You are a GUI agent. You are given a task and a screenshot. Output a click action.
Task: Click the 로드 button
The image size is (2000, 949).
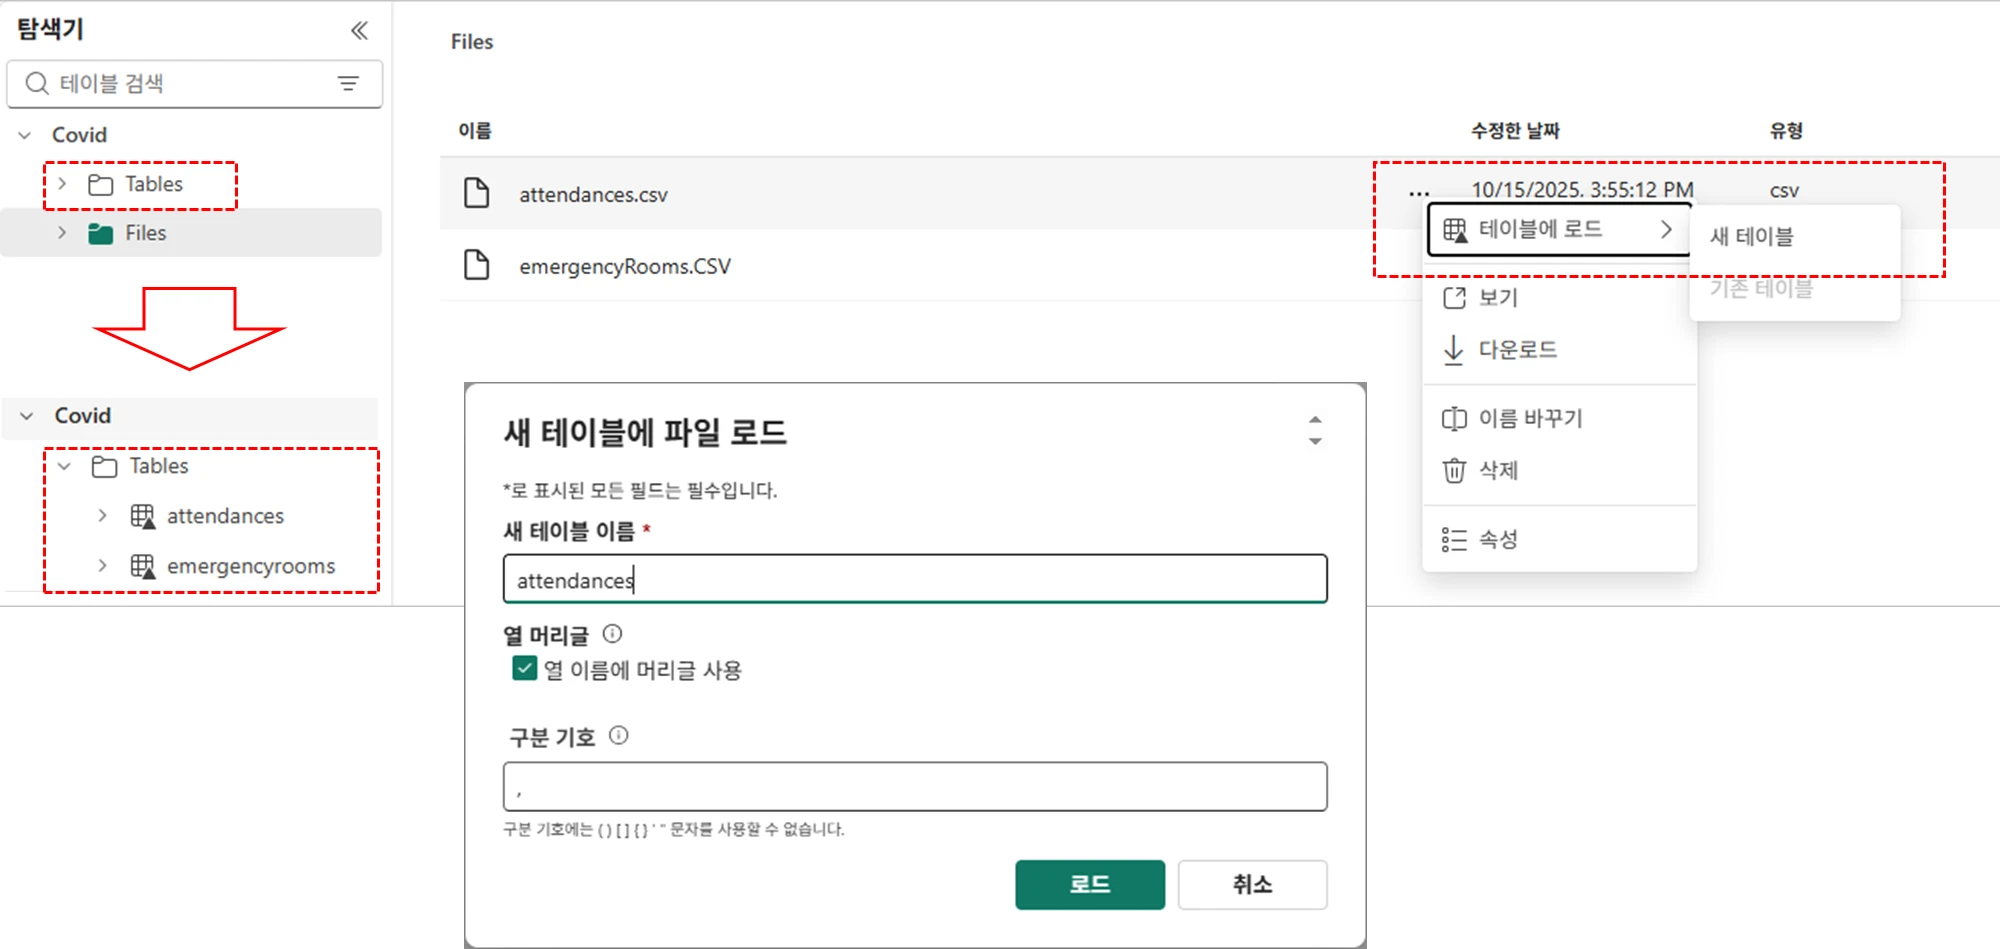(x=1089, y=885)
